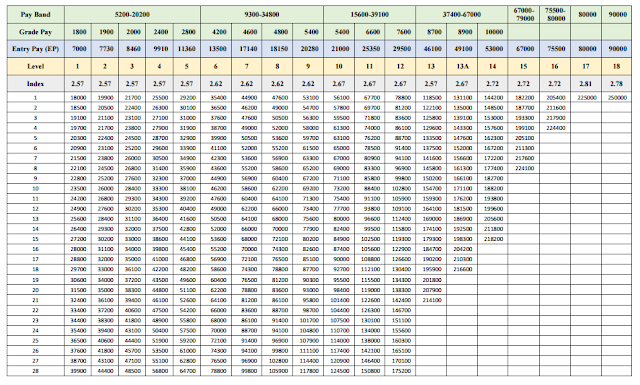640x385 pixels.
Task: Select the Level '13A' header cell
Action: pos(462,67)
